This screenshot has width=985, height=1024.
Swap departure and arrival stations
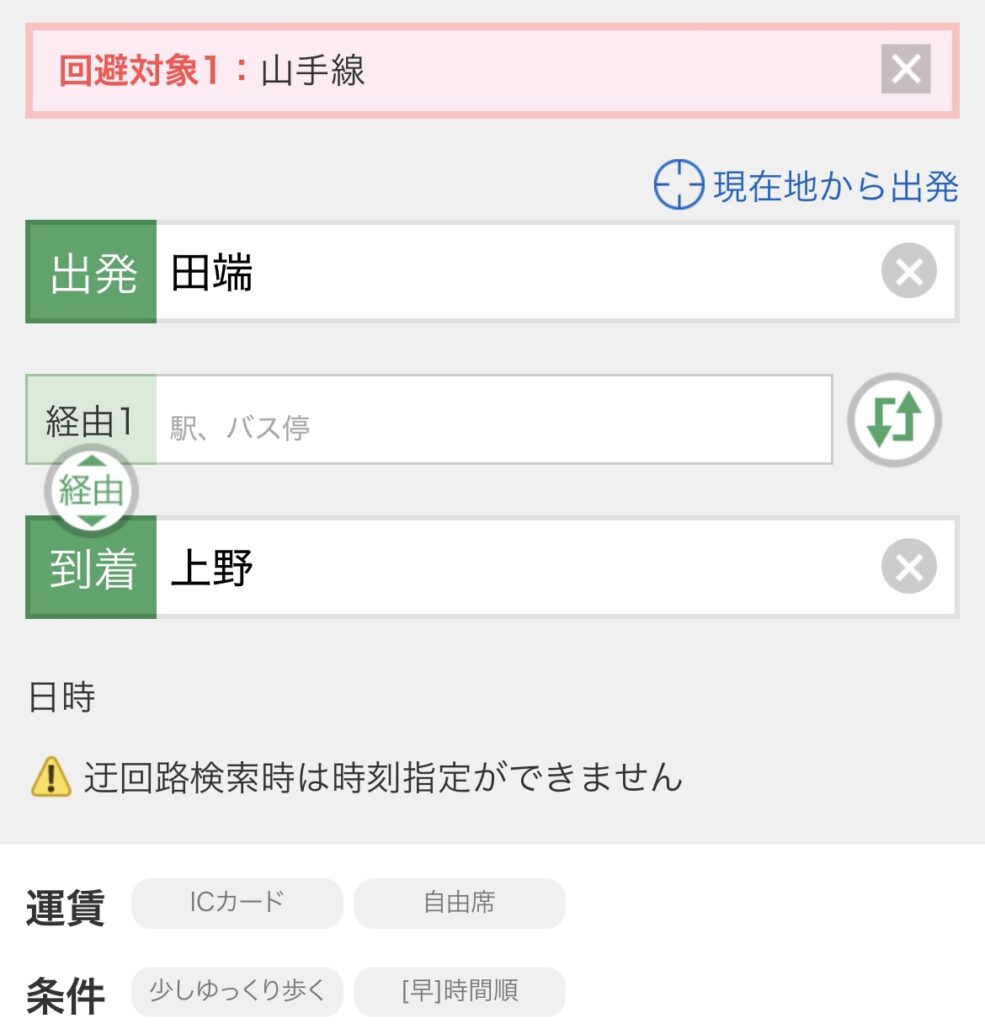coord(894,419)
